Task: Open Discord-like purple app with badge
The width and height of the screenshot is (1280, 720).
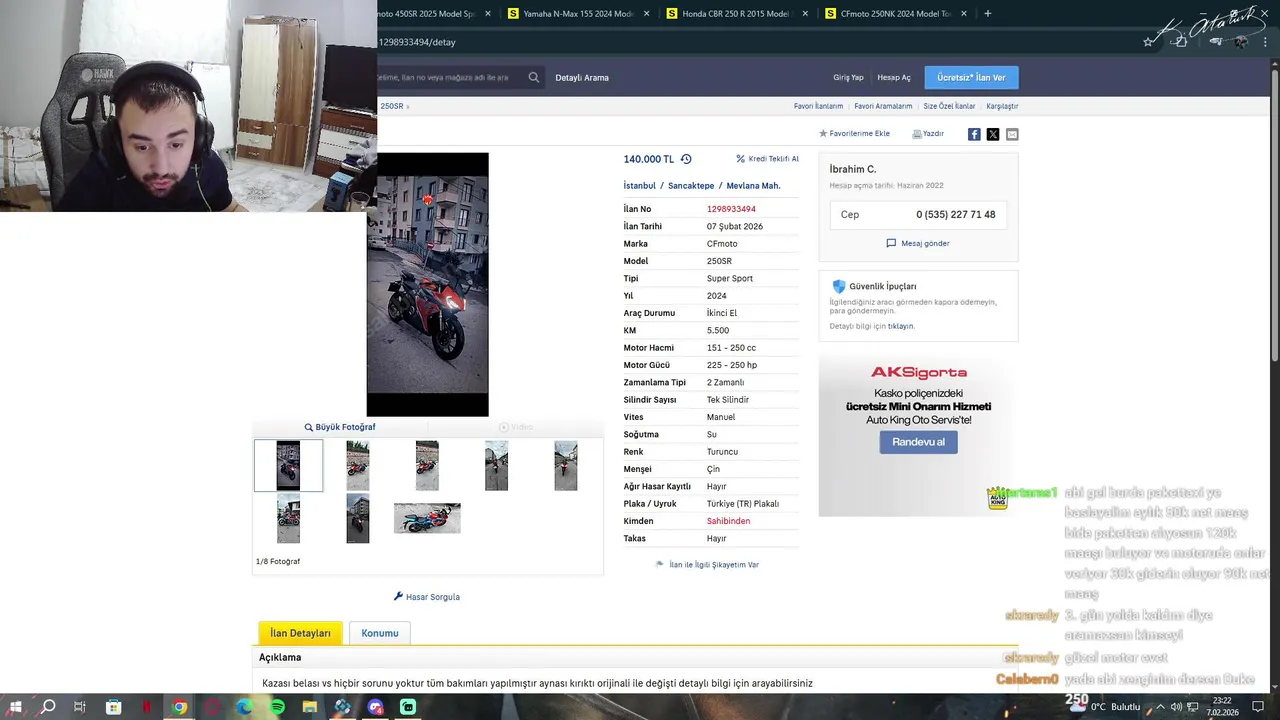Action: coord(375,707)
